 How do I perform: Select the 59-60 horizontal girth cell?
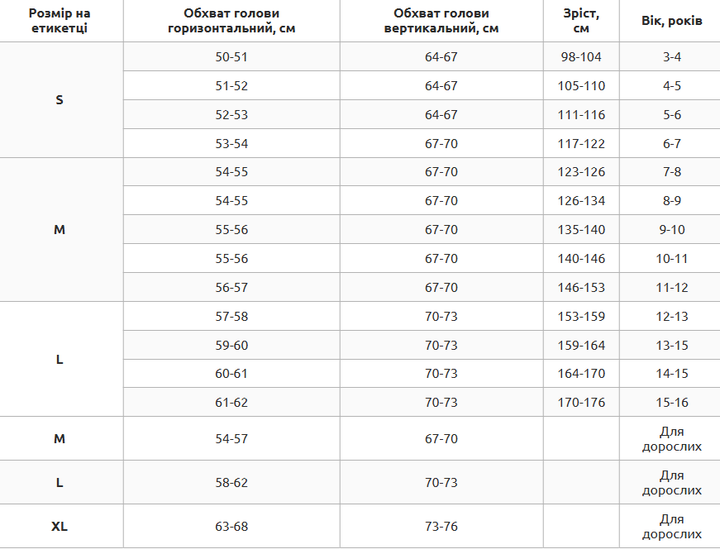[231, 345]
